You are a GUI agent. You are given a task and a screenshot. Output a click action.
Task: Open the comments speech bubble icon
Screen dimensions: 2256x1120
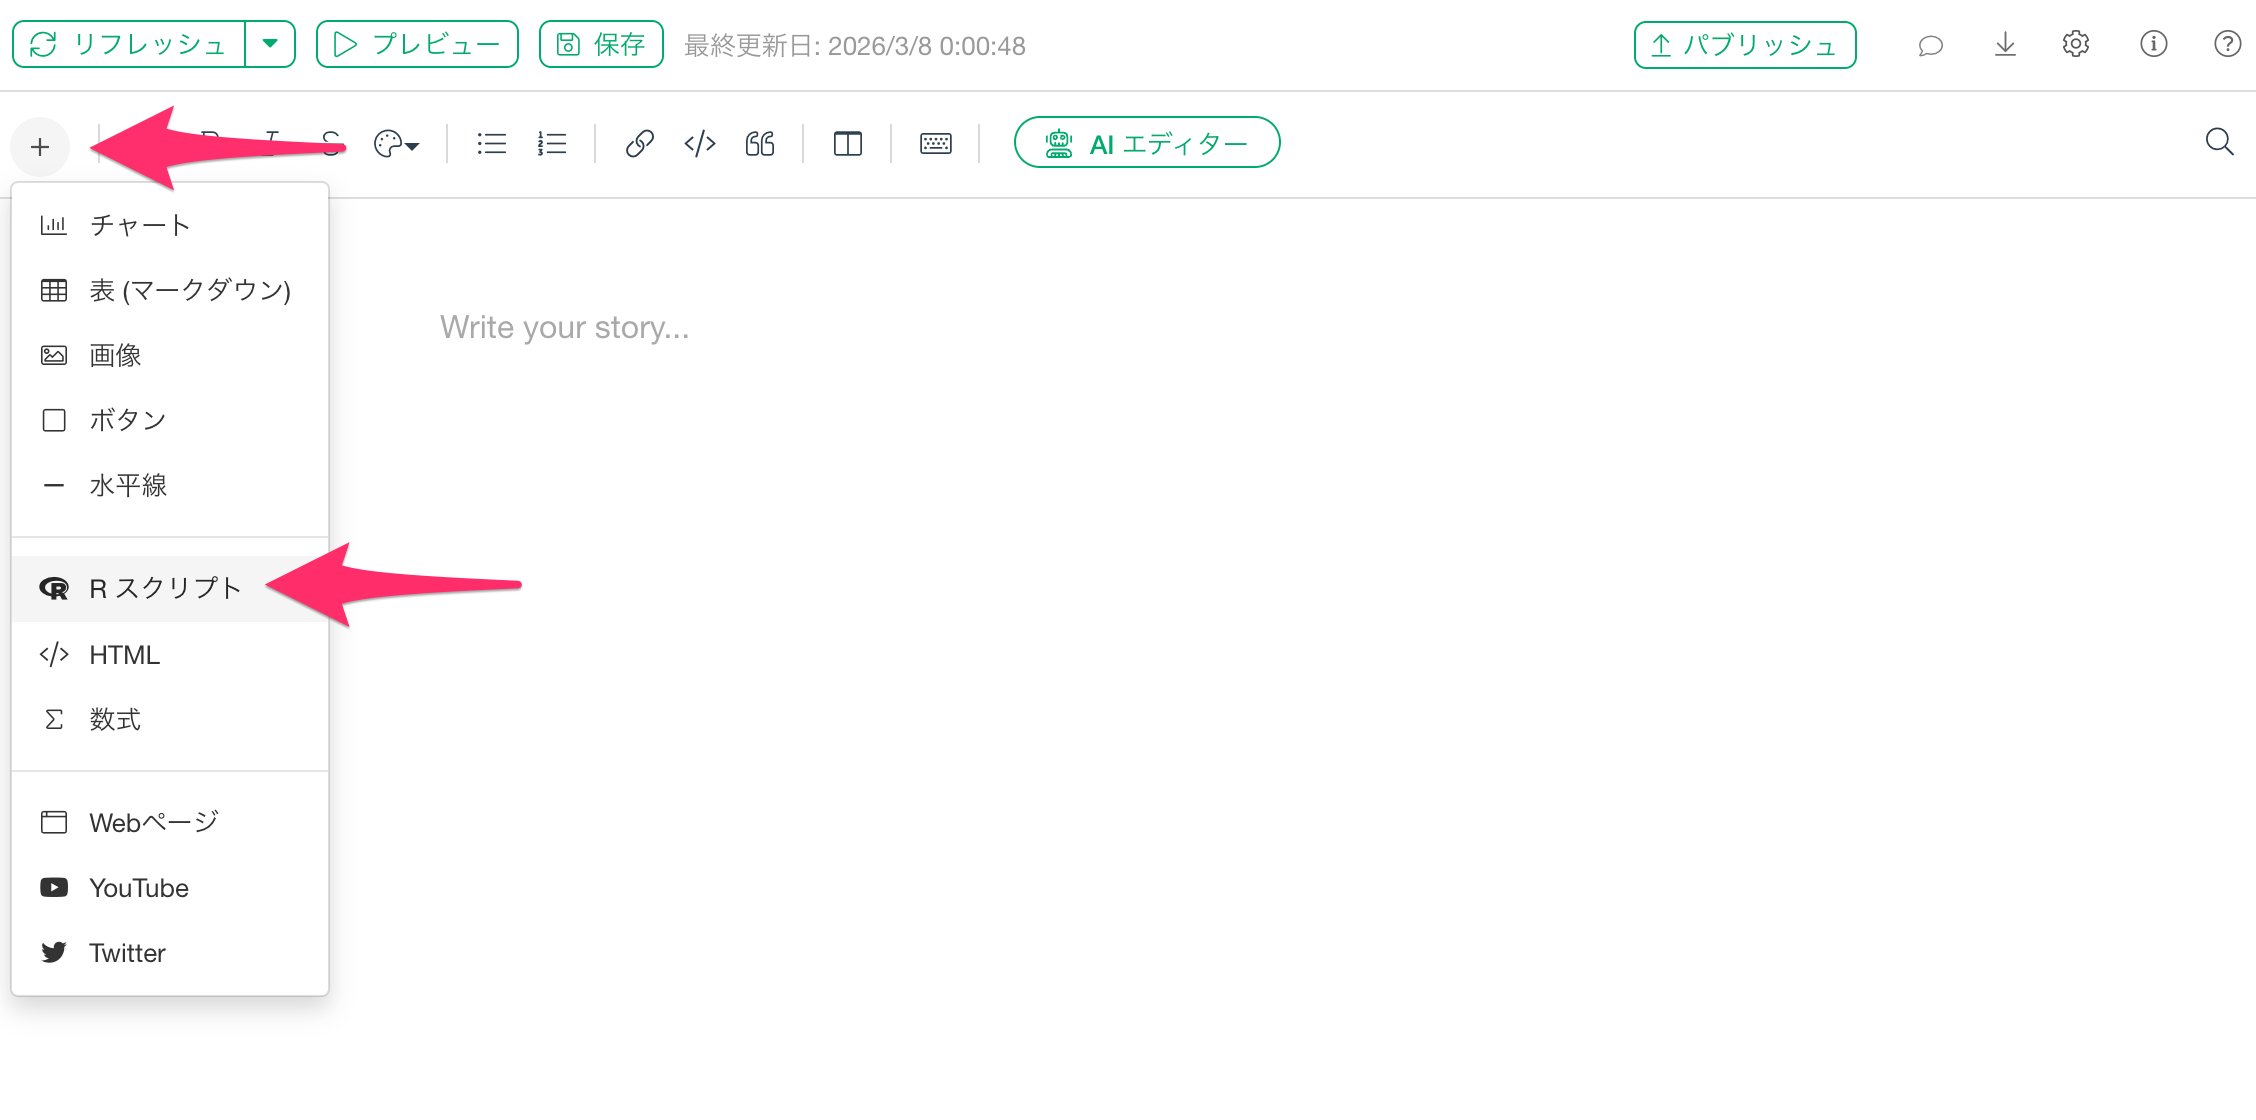tap(1931, 45)
